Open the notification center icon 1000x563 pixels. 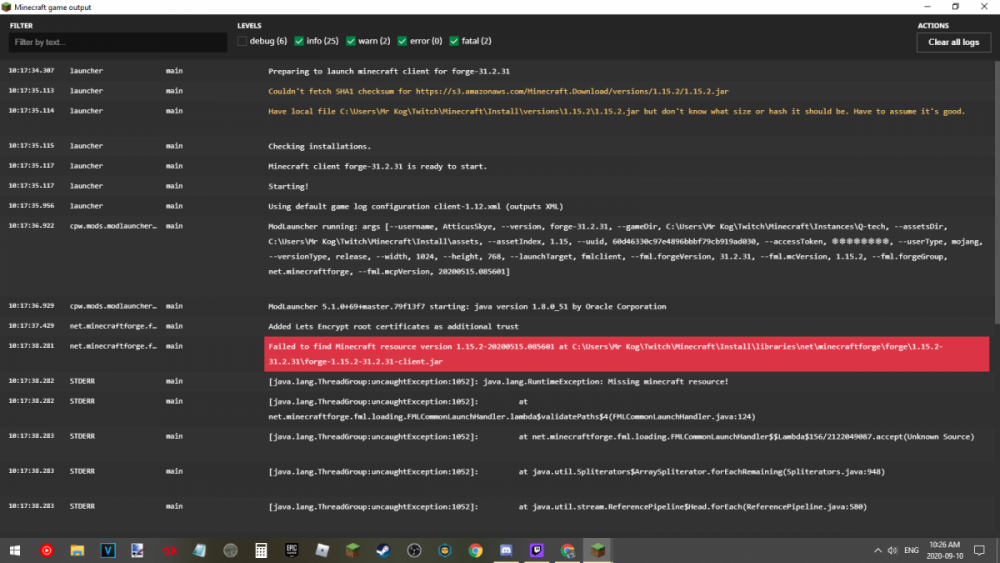pyautogui.click(x=980, y=550)
